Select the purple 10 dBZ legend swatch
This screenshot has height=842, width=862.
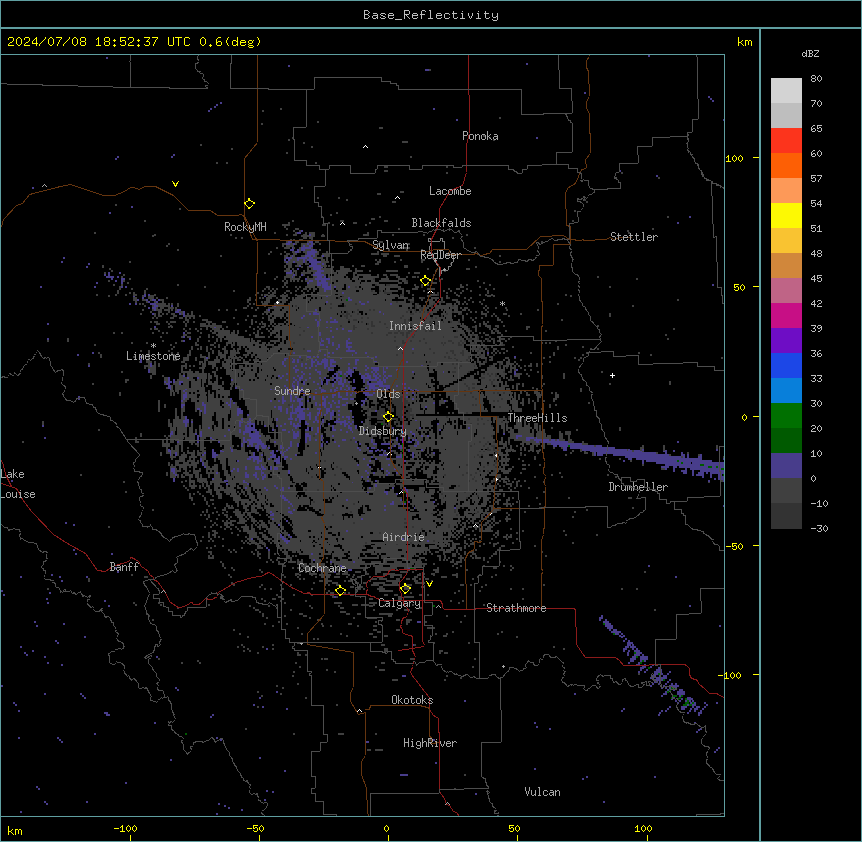point(786,466)
